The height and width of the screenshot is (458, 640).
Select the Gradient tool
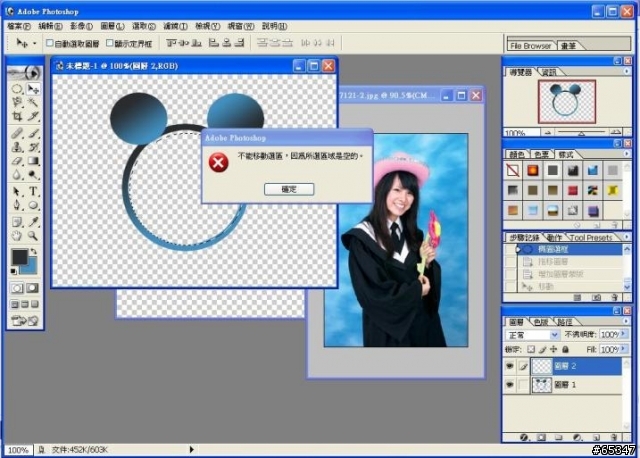tap(33, 161)
